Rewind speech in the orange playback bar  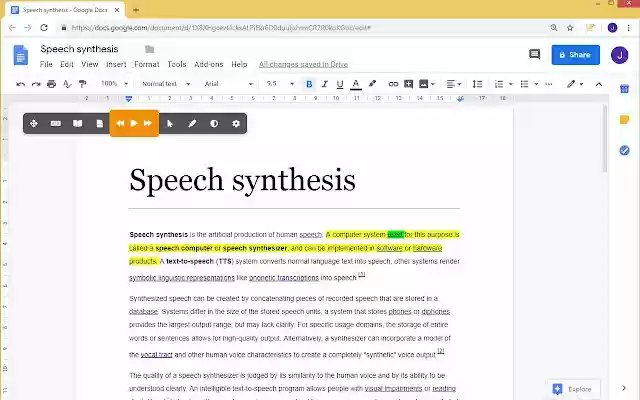[x=120, y=123]
